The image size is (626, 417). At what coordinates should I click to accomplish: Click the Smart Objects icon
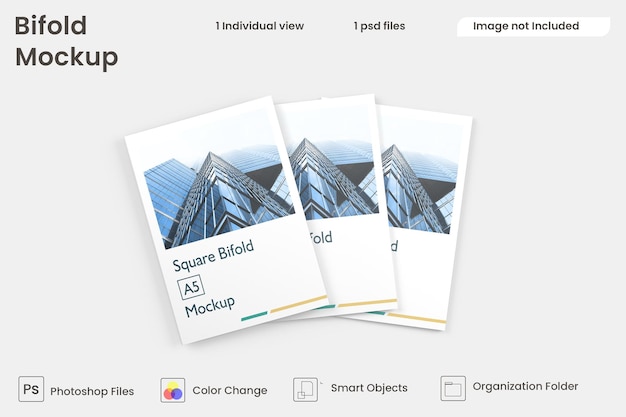tap(305, 389)
